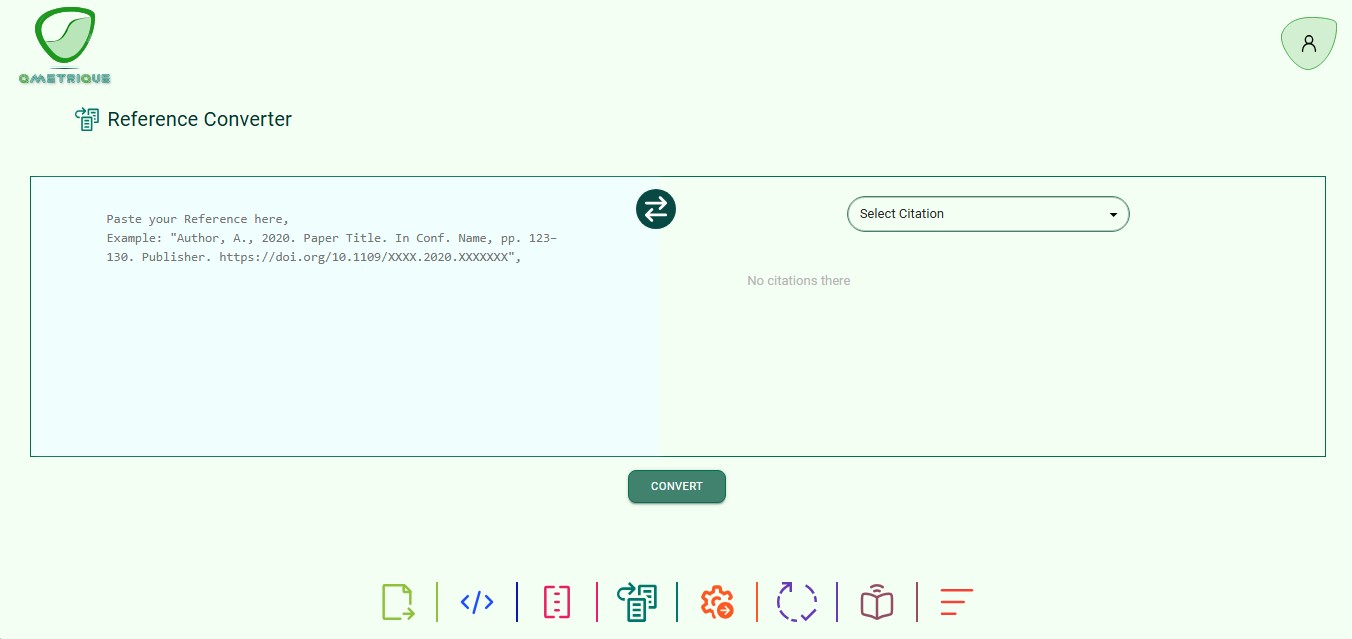Click the teal reference converter icon in bottom toolbar
The height and width of the screenshot is (639, 1352).
pos(636,602)
